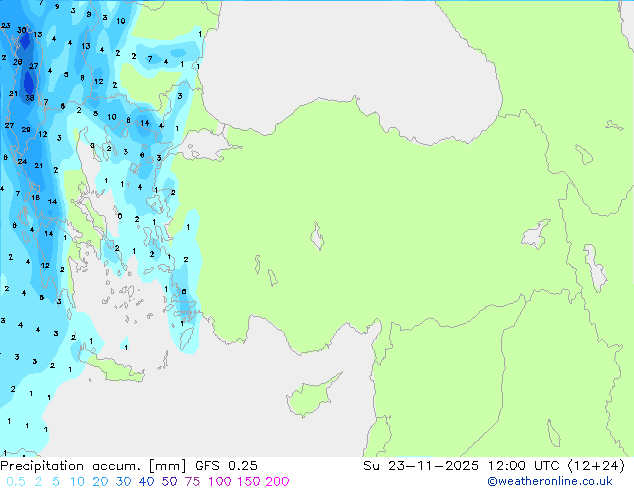Click the 'Precipitation accum. [mm] GFS 0.25' title

click(129, 466)
